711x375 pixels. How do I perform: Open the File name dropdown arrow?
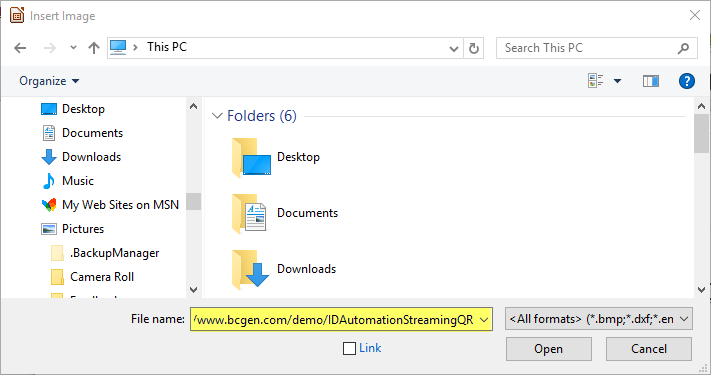tap(484, 320)
